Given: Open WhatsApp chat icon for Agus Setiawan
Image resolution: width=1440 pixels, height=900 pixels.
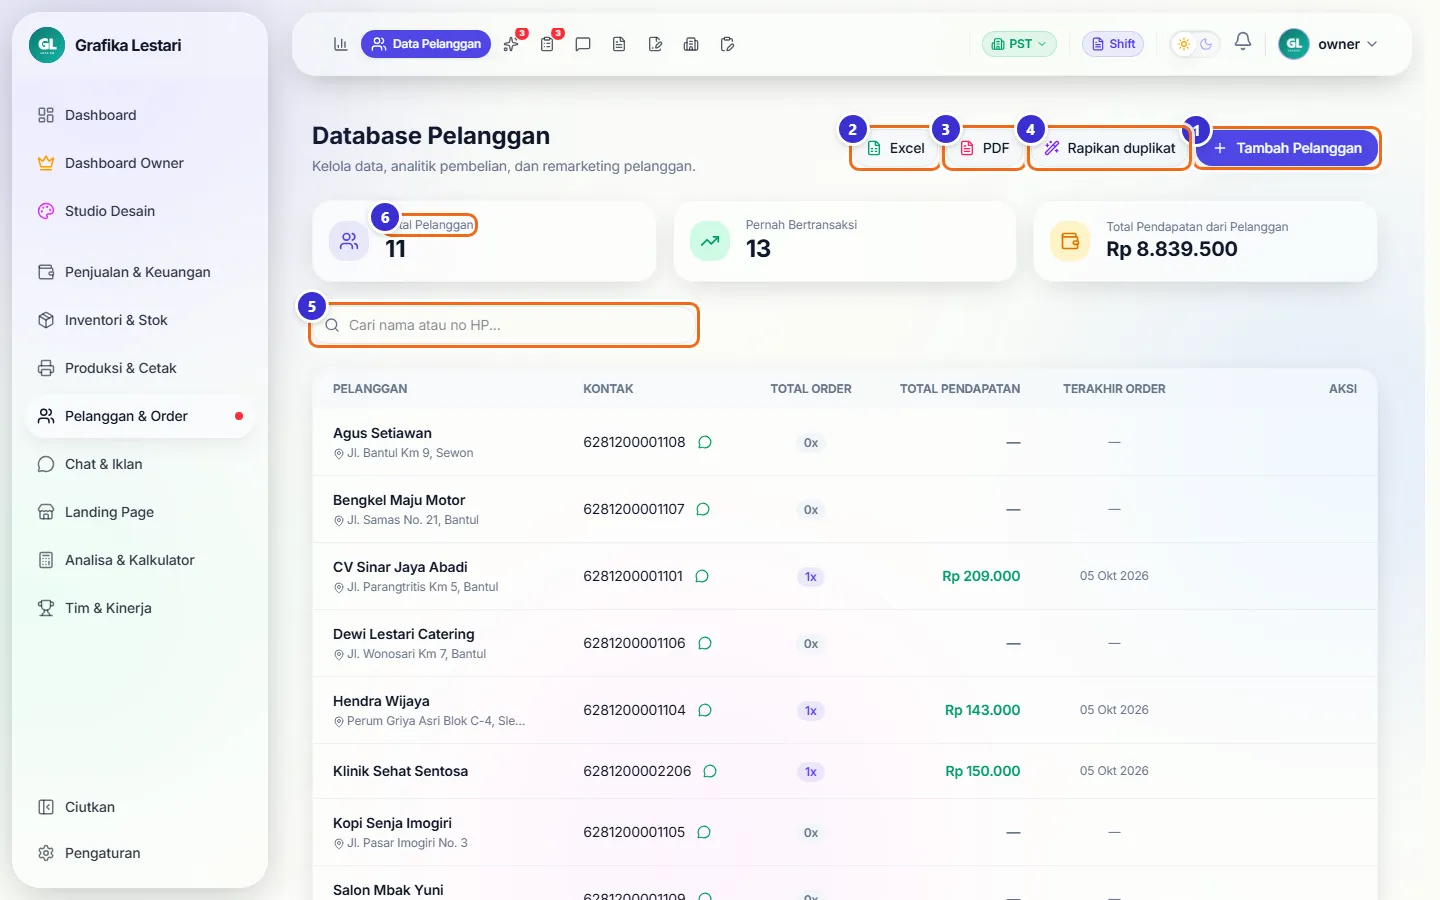Looking at the screenshot, I should 705,442.
